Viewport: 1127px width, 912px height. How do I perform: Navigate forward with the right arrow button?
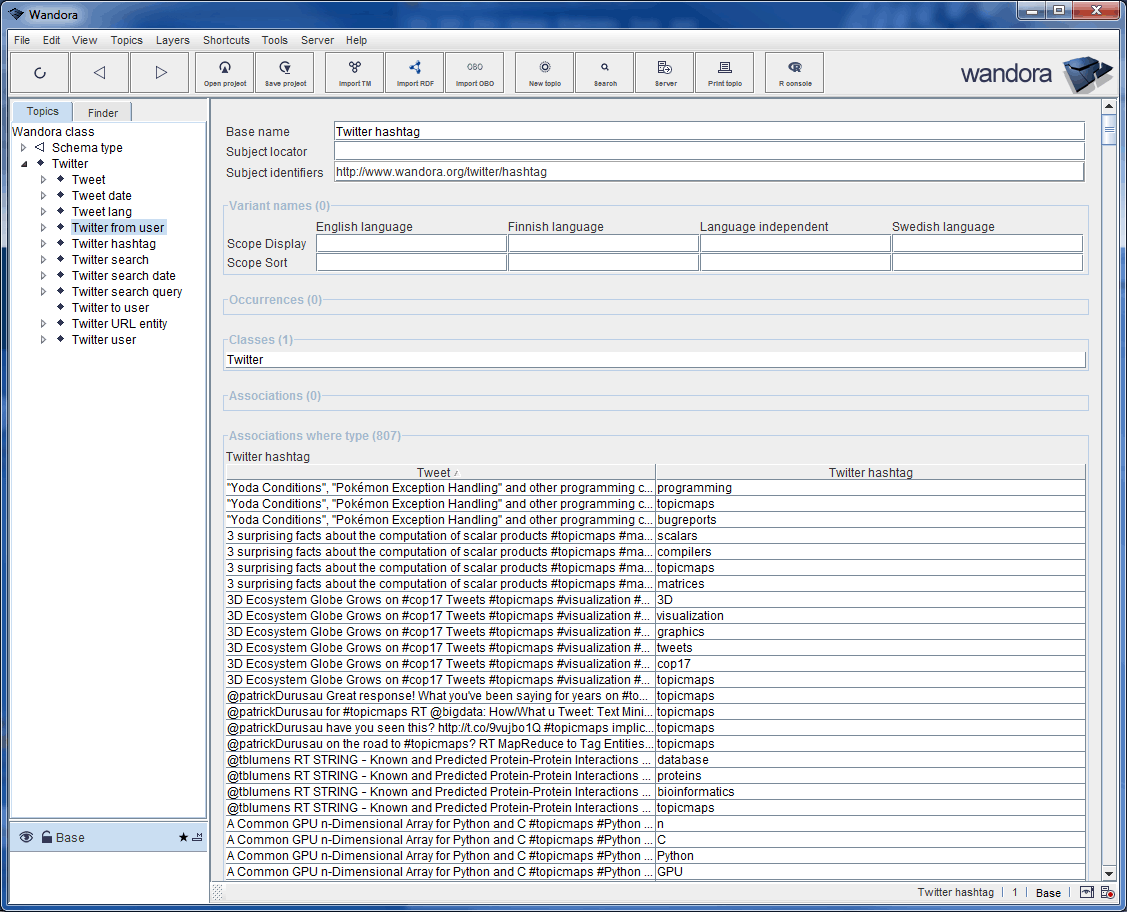click(x=161, y=72)
